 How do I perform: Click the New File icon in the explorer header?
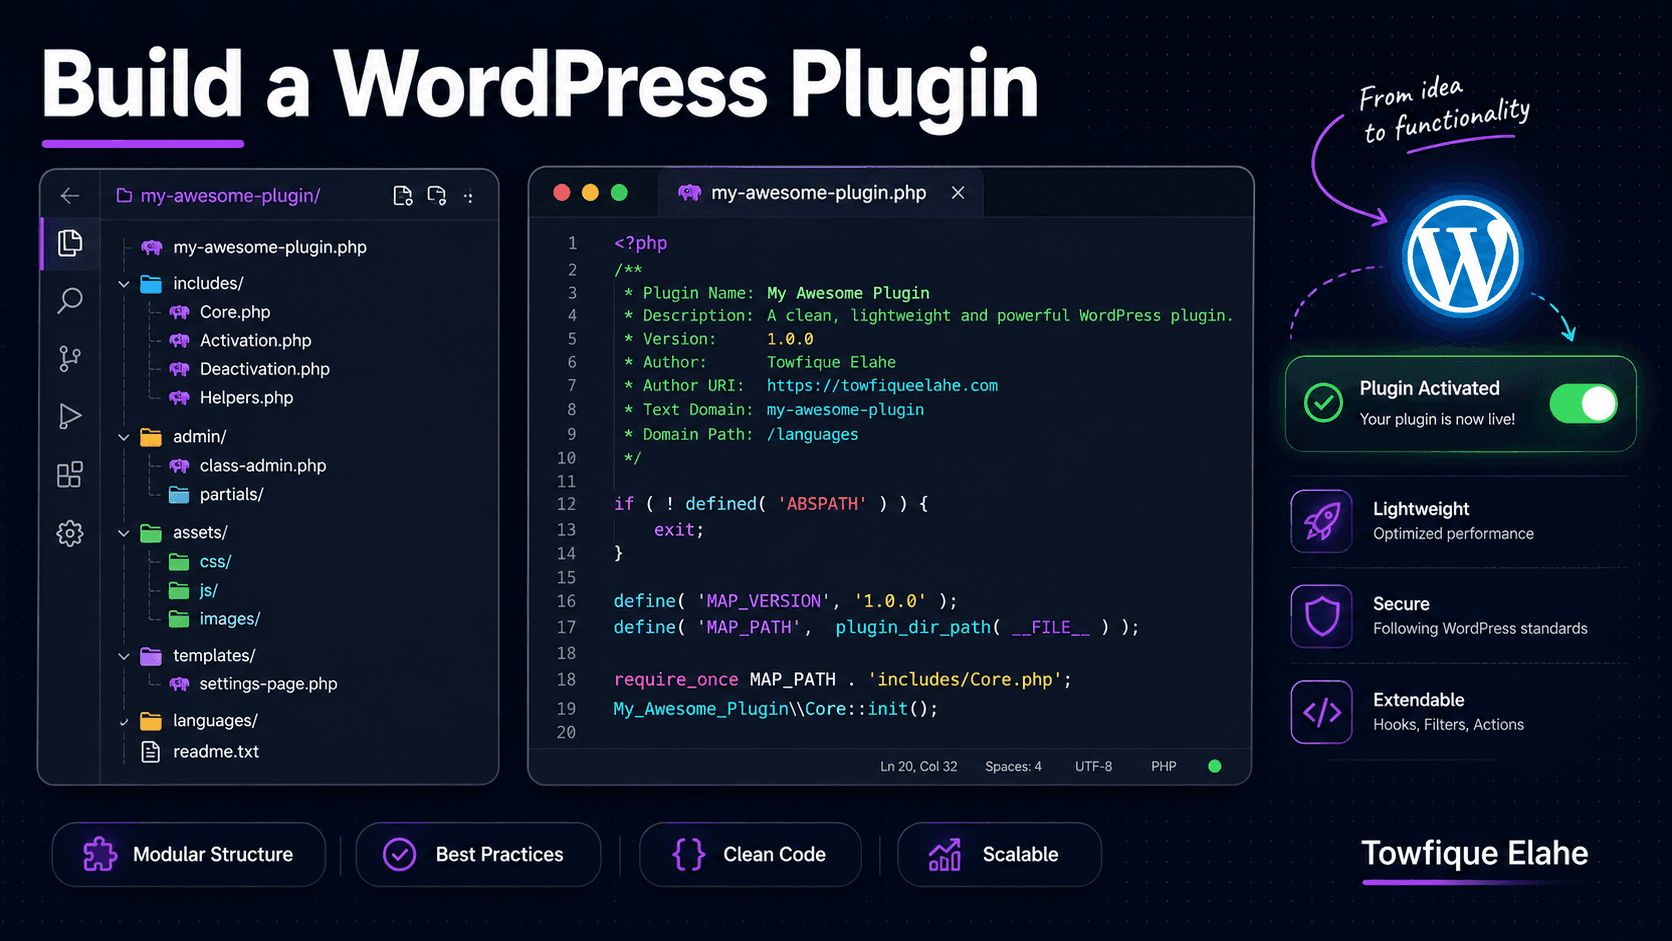pyautogui.click(x=403, y=196)
